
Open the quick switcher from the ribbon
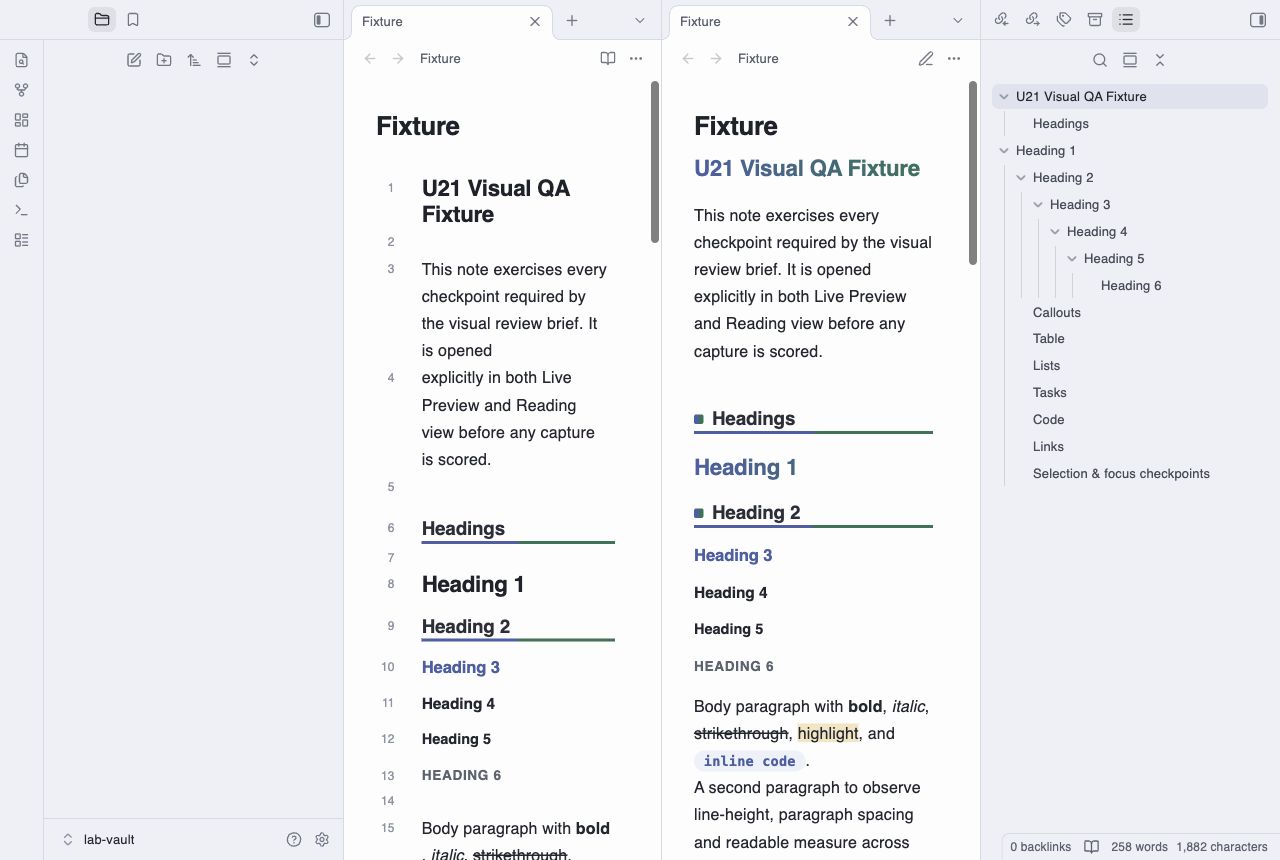coord(22,60)
